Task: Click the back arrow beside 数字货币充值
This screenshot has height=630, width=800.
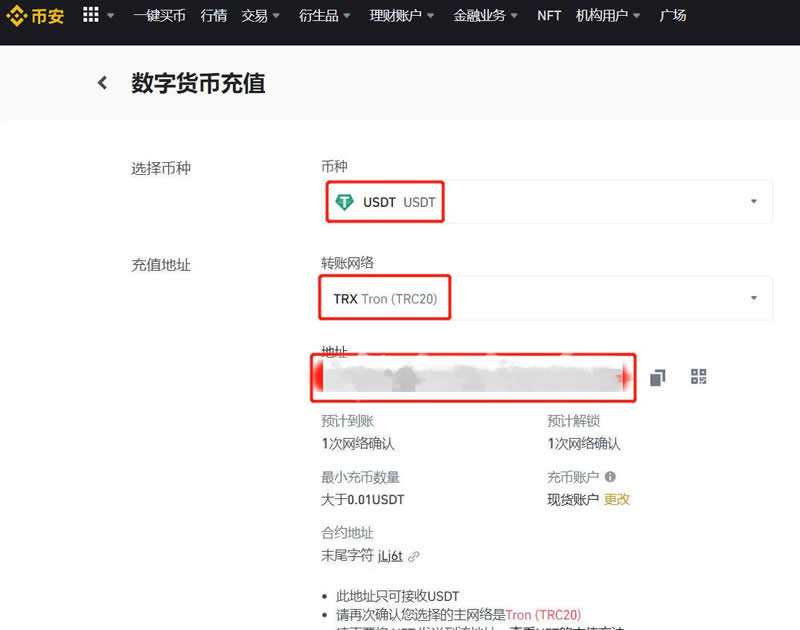Action: [102, 82]
